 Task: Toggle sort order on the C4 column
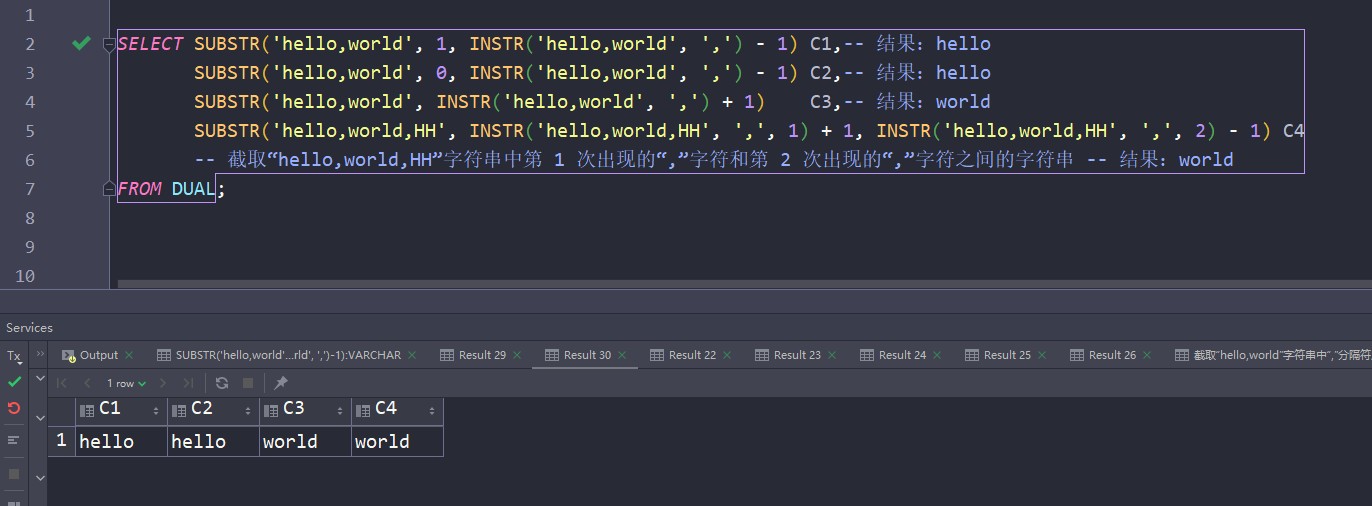click(x=432, y=410)
